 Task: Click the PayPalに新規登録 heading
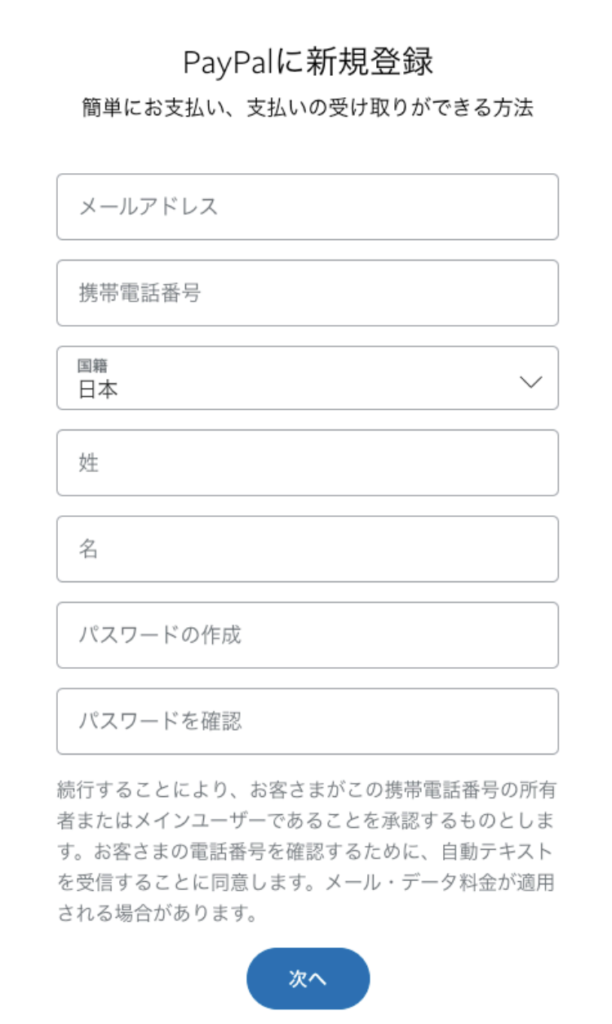point(308,62)
